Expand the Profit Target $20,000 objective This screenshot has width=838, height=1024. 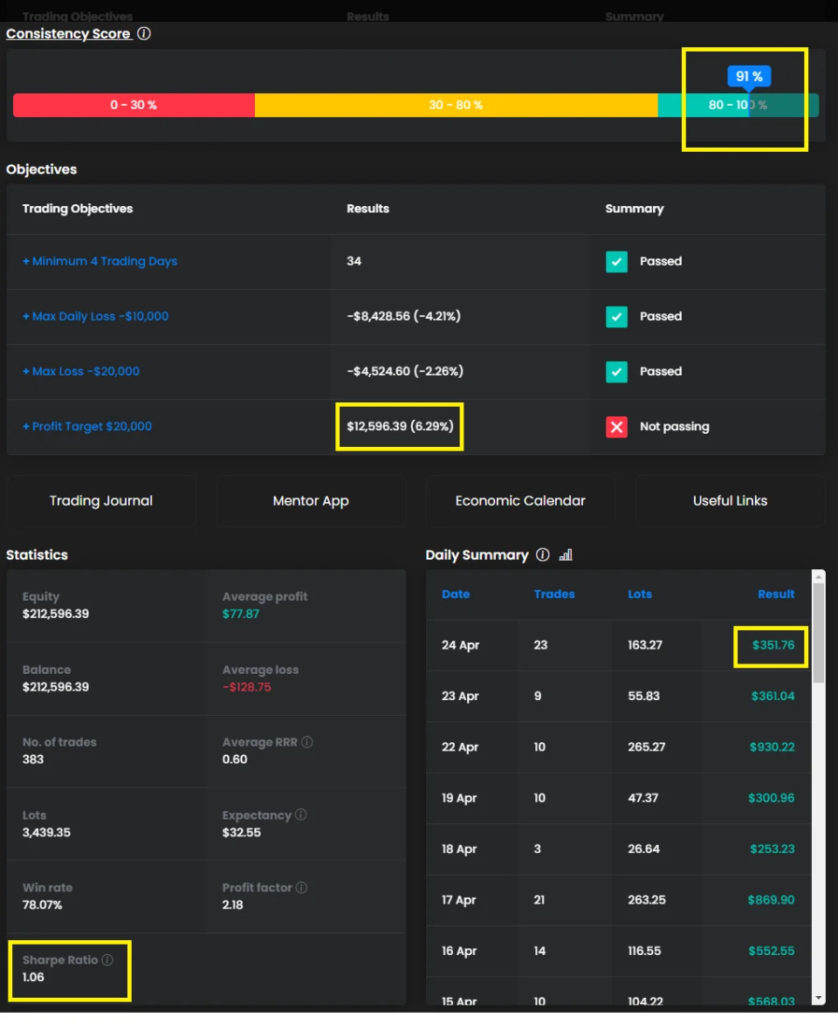click(x=88, y=427)
